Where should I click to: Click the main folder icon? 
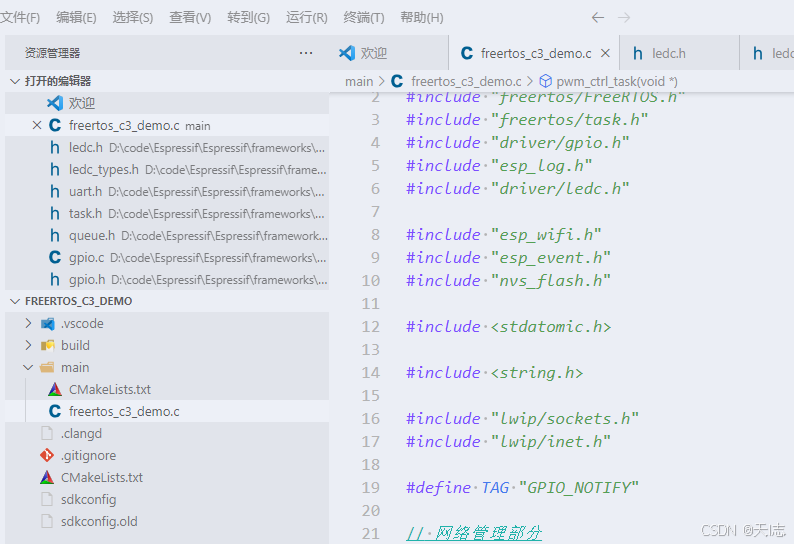(48, 367)
